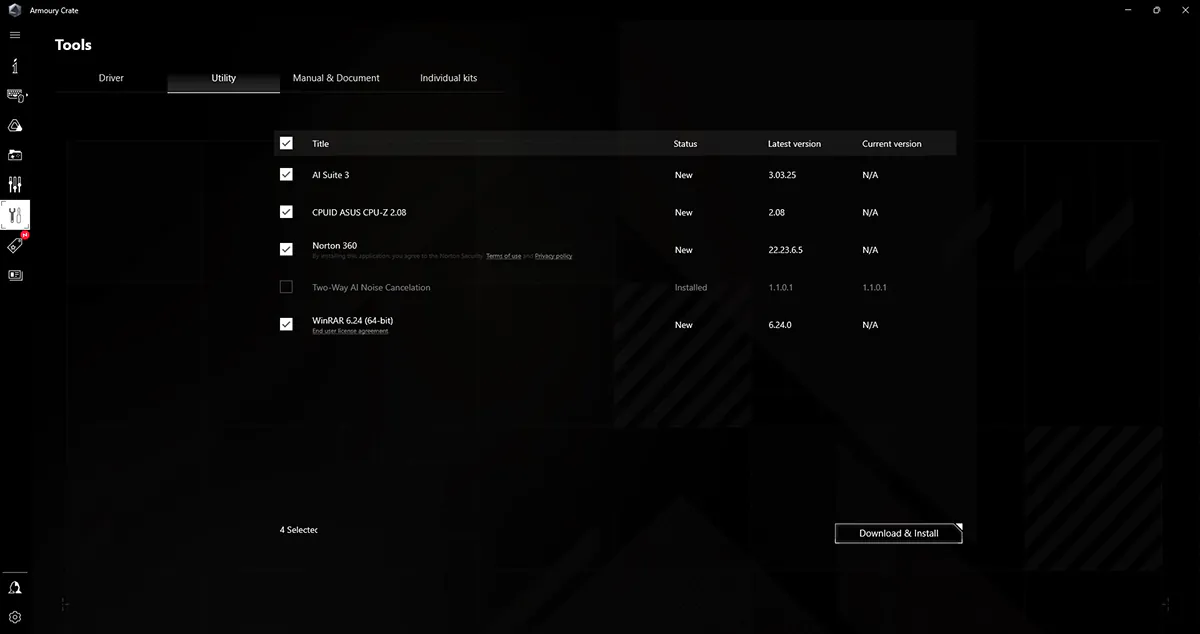Viewport: 1200px width, 634px height.
Task: Close the Armoury Crate window
Action: tap(1185, 10)
